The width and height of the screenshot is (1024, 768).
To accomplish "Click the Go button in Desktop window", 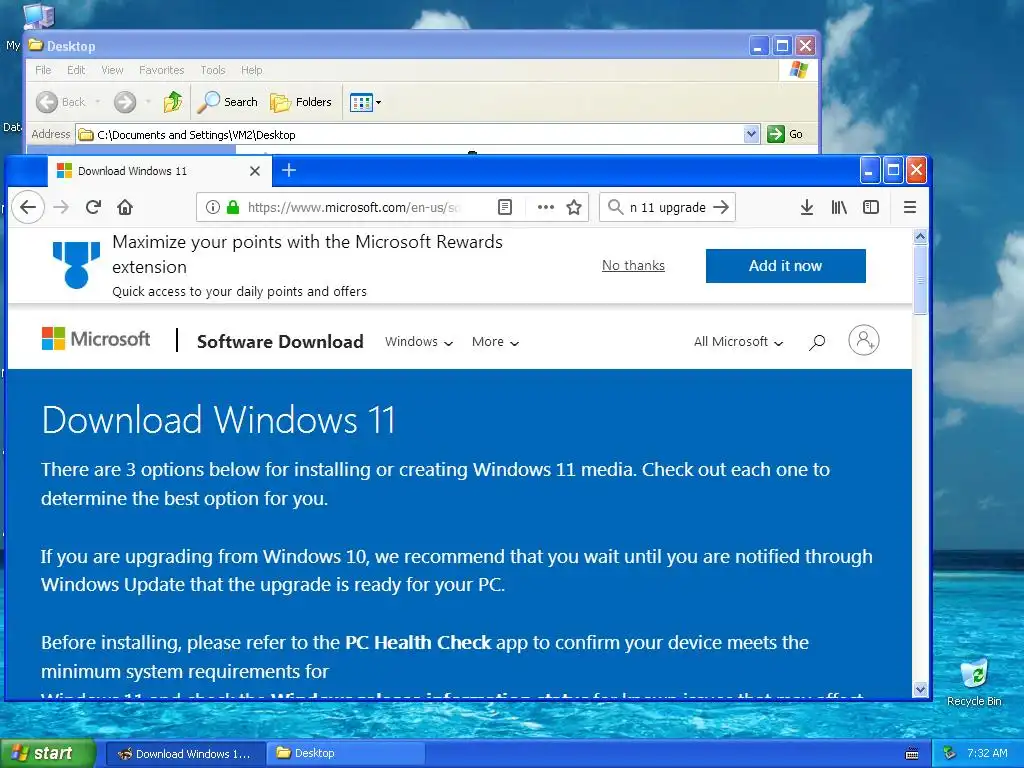I will [785, 134].
